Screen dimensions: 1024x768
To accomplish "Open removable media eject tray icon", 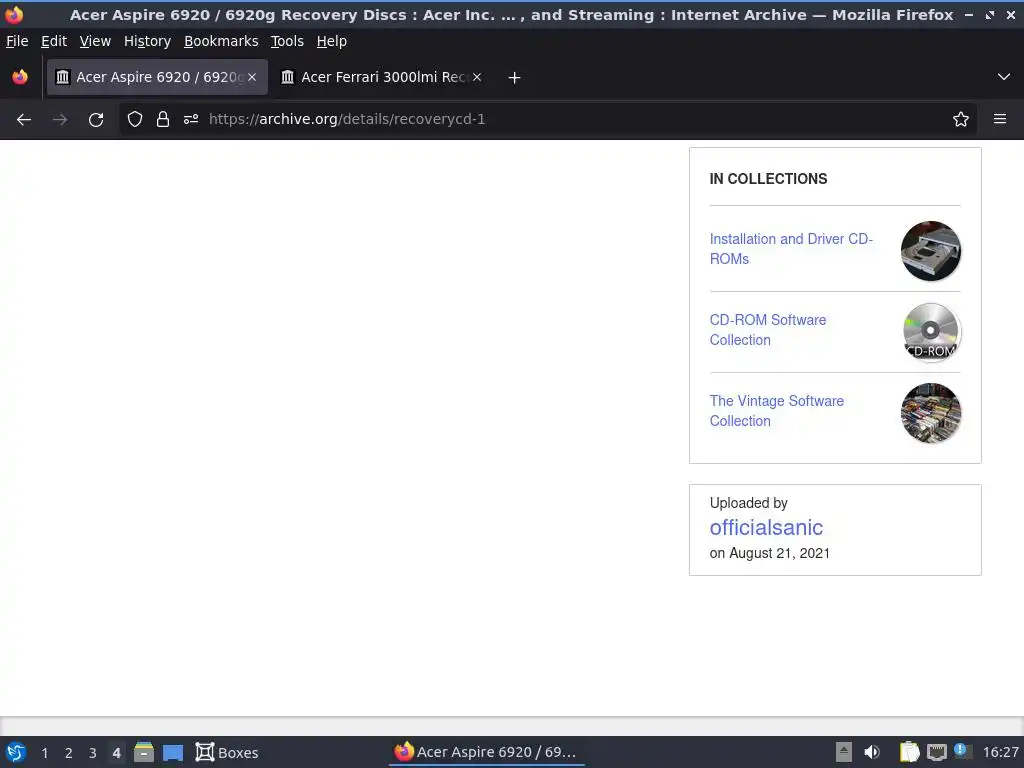I will (x=844, y=752).
